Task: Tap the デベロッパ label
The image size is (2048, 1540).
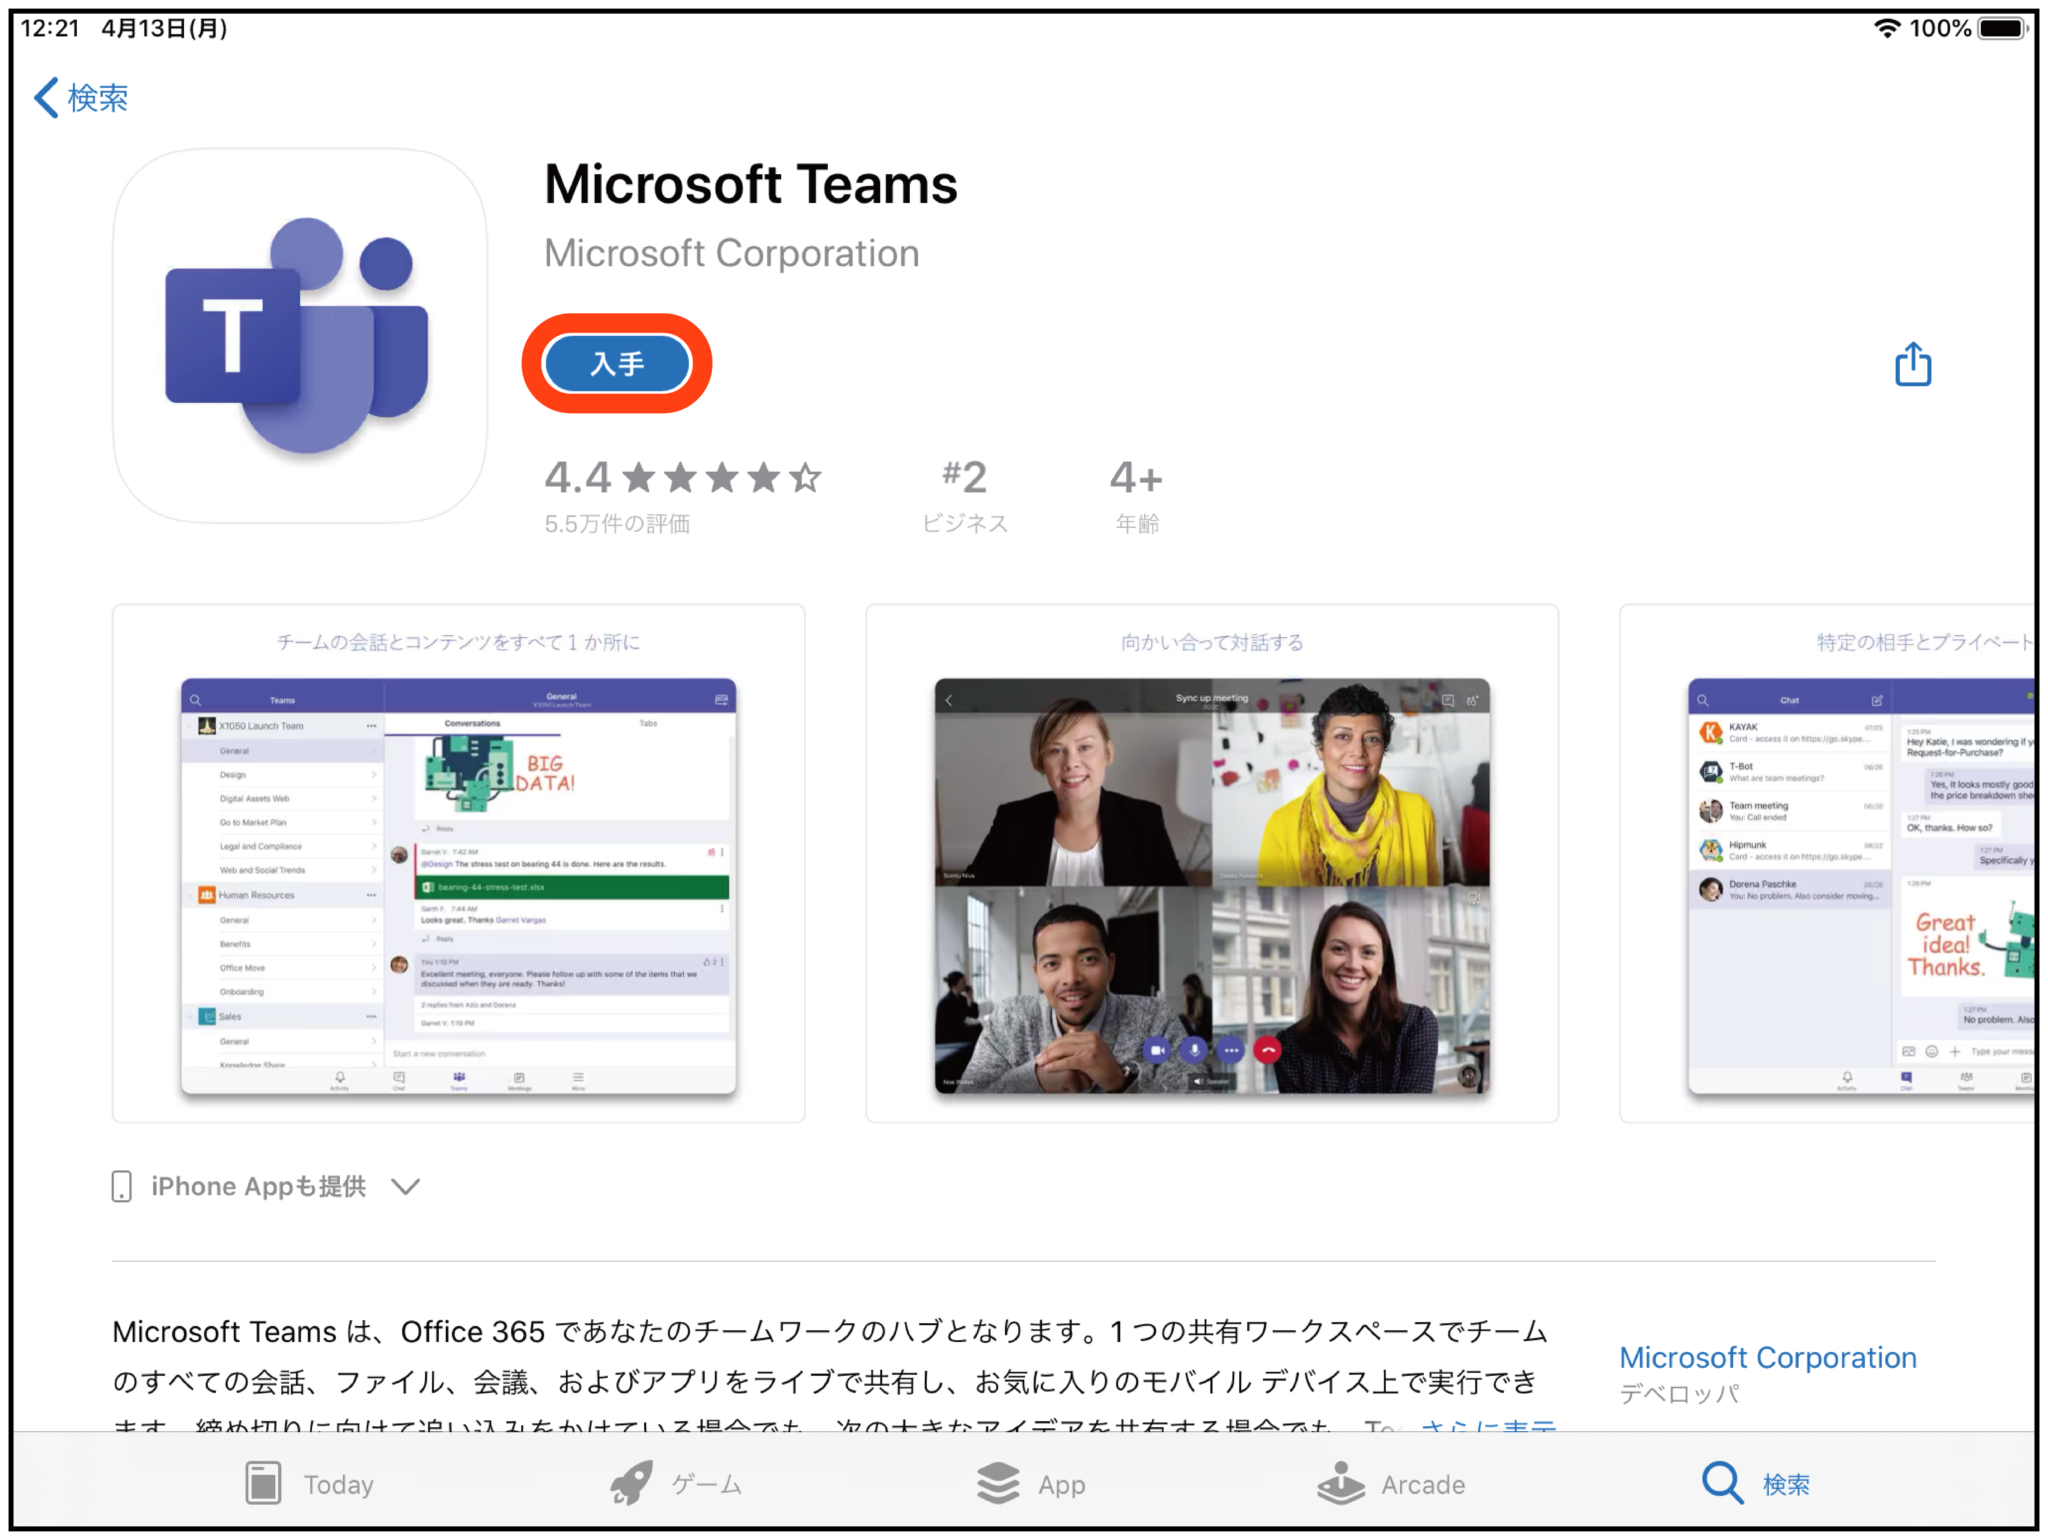Action: pos(1679,1393)
